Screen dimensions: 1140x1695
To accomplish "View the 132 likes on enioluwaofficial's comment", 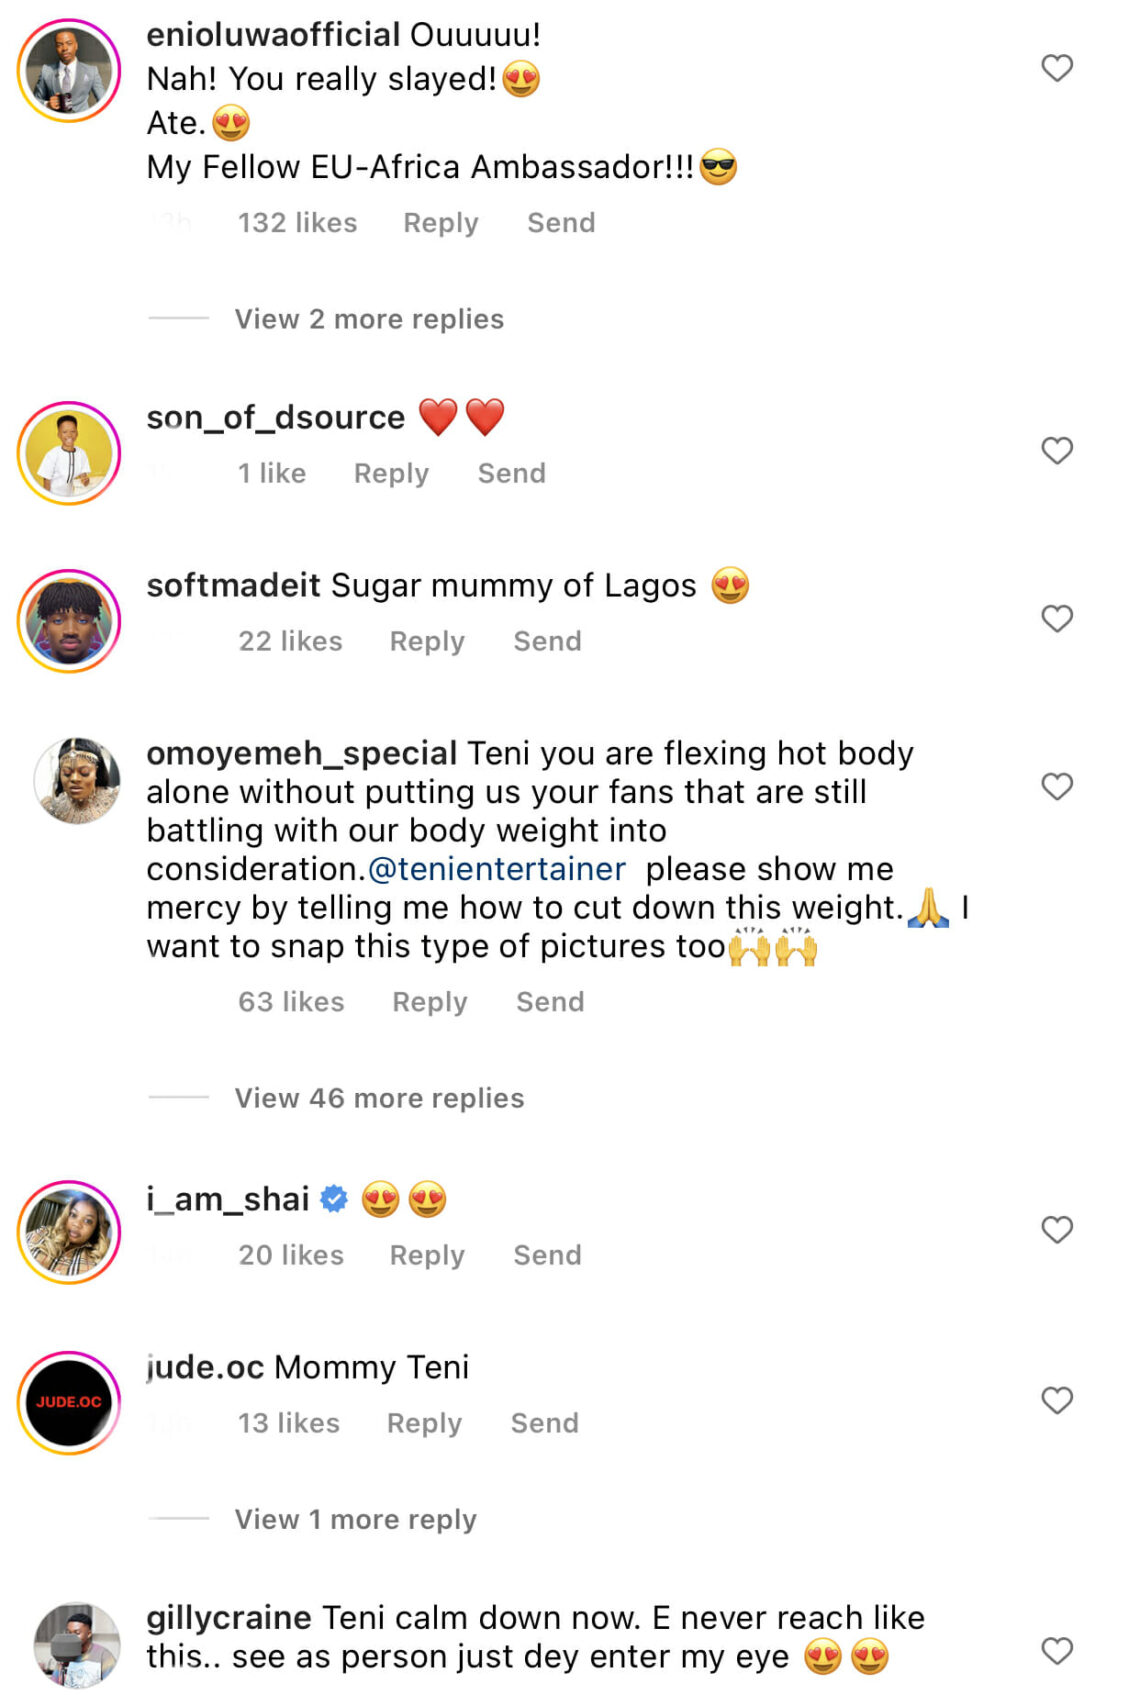I will pos(297,222).
